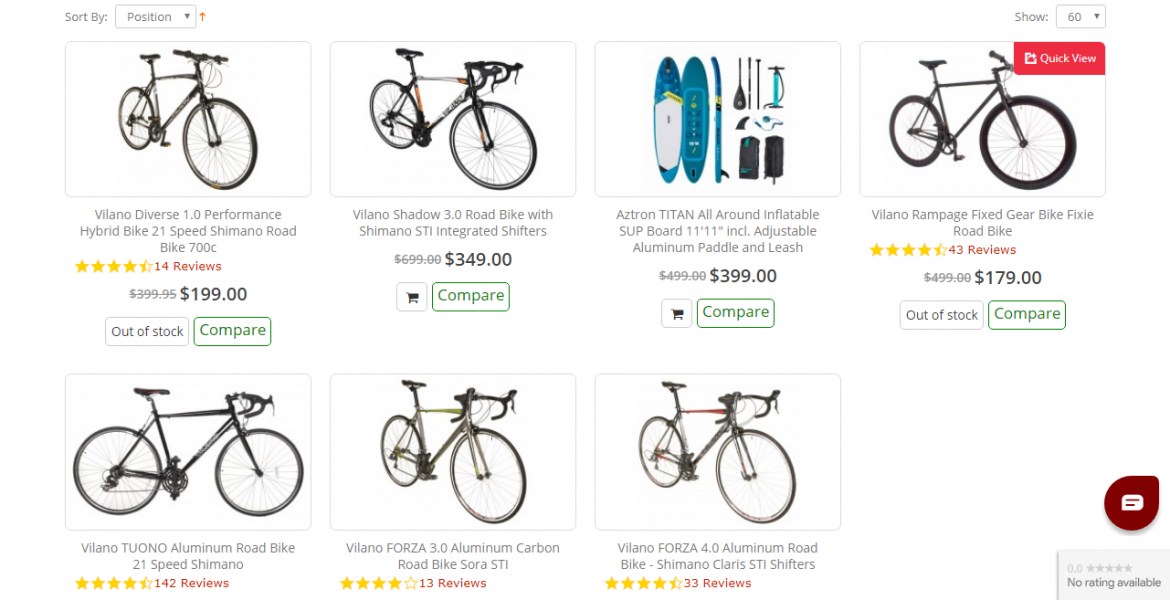This screenshot has width=1170, height=600.
Task: Add Vilano Shadow 3.0 to cart
Action: [x=412, y=297]
